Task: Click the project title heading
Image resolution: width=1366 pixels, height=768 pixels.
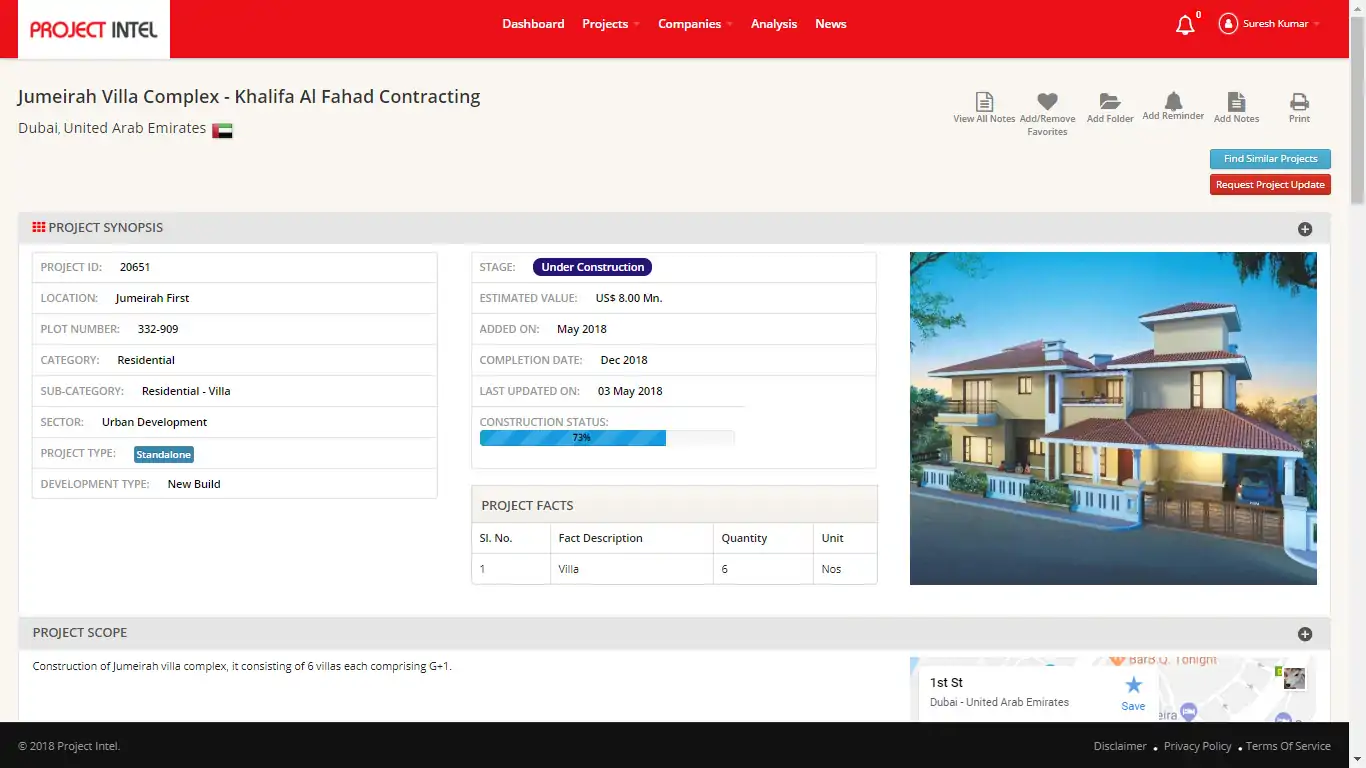Action: [x=249, y=97]
